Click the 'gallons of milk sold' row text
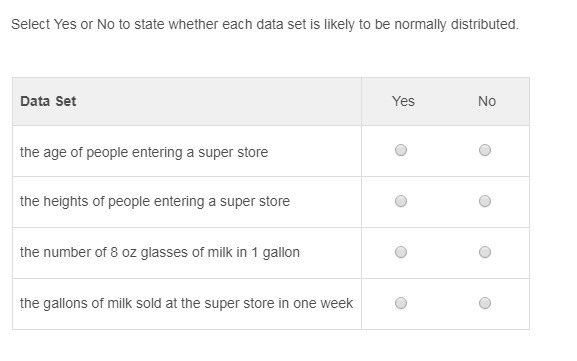577x361 pixels. tap(186, 304)
